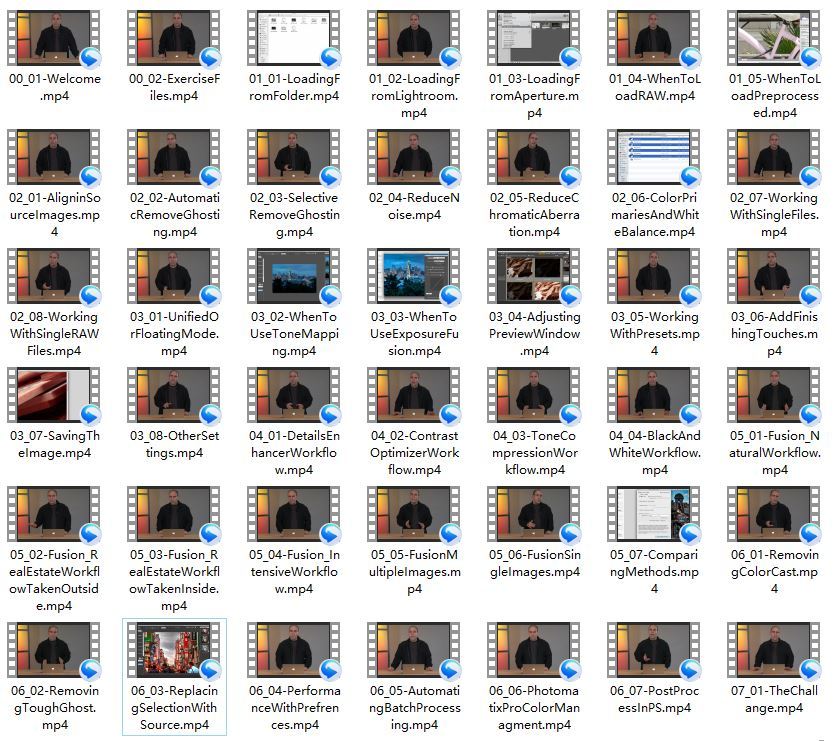The width and height of the screenshot is (834, 741).
Task: Click the filename label 06_07-PostProcessInPS.mp4
Action: coord(655,700)
